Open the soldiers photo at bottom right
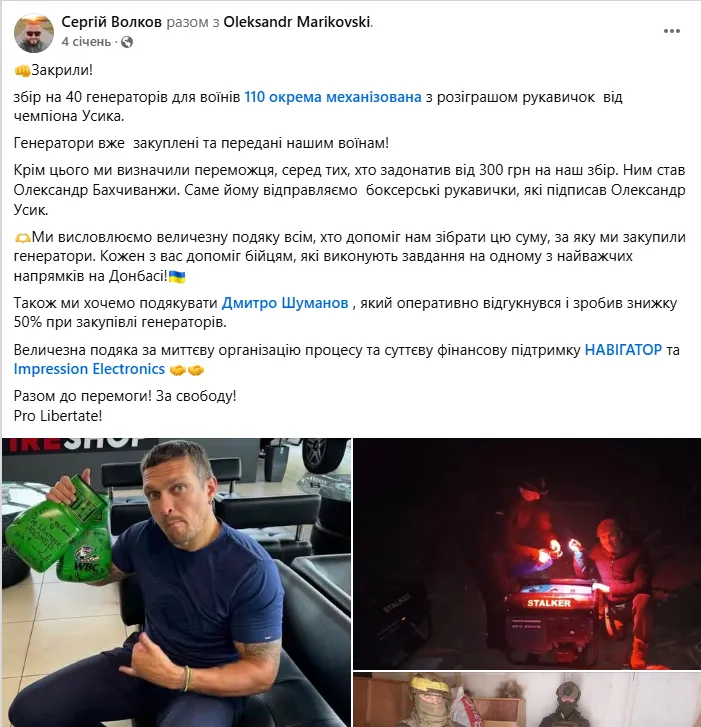The height and width of the screenshot is (727, 701). coord(527,700)
